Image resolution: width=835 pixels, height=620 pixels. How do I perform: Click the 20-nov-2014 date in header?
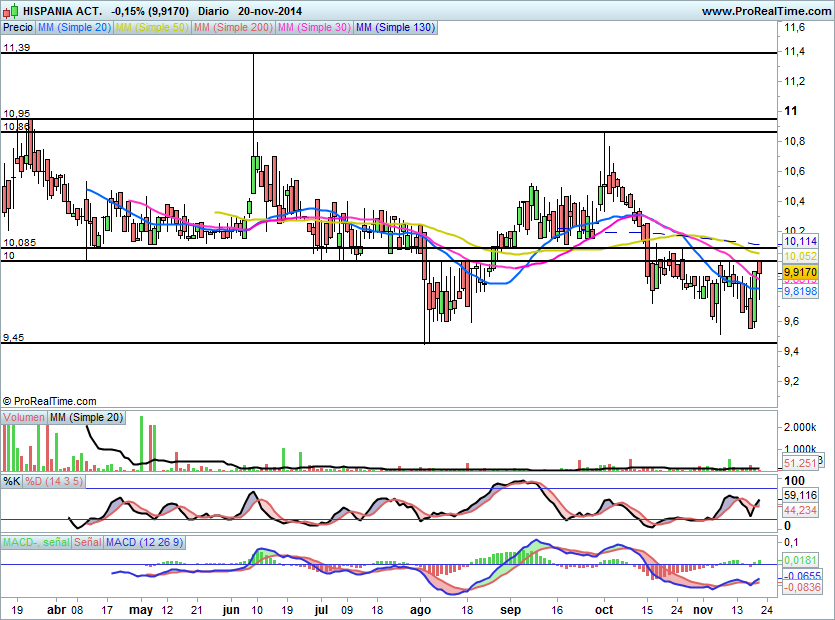[273, 10]
